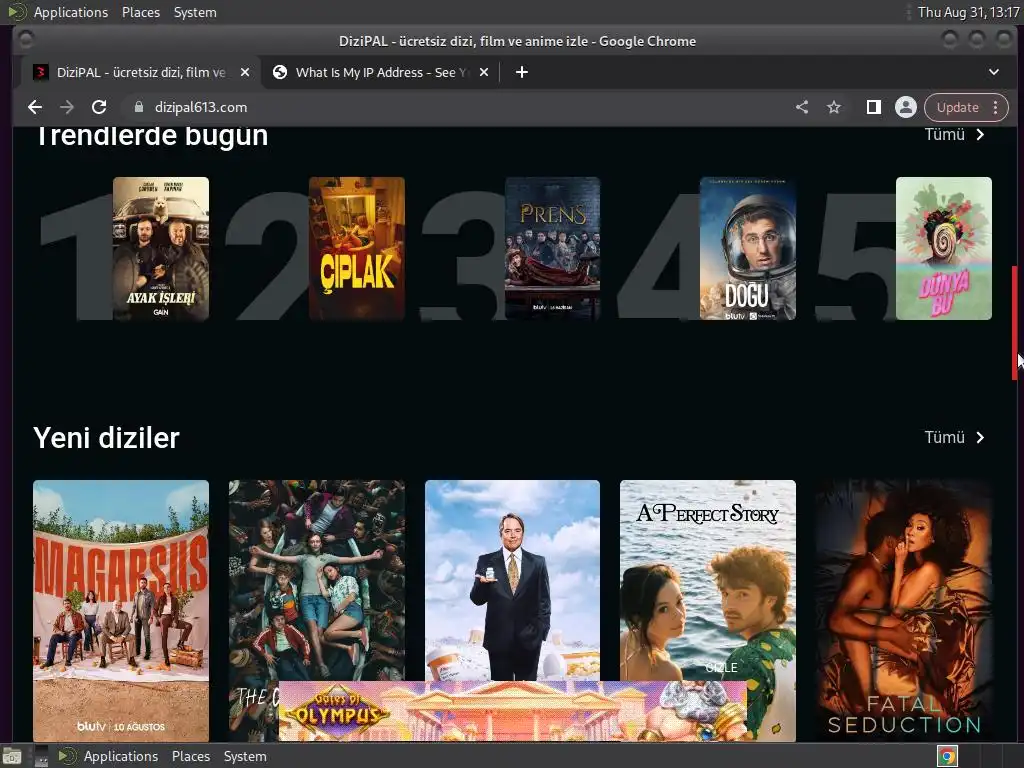Open the Fatal Seduction poster
The image size is (1024, 768).
(904, 611)
